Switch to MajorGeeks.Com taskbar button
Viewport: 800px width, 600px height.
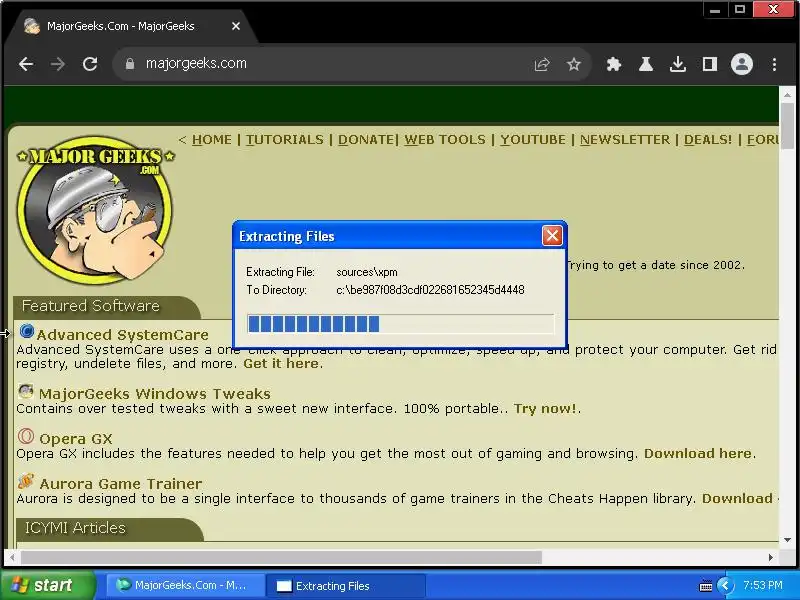(x=184, y=585)
